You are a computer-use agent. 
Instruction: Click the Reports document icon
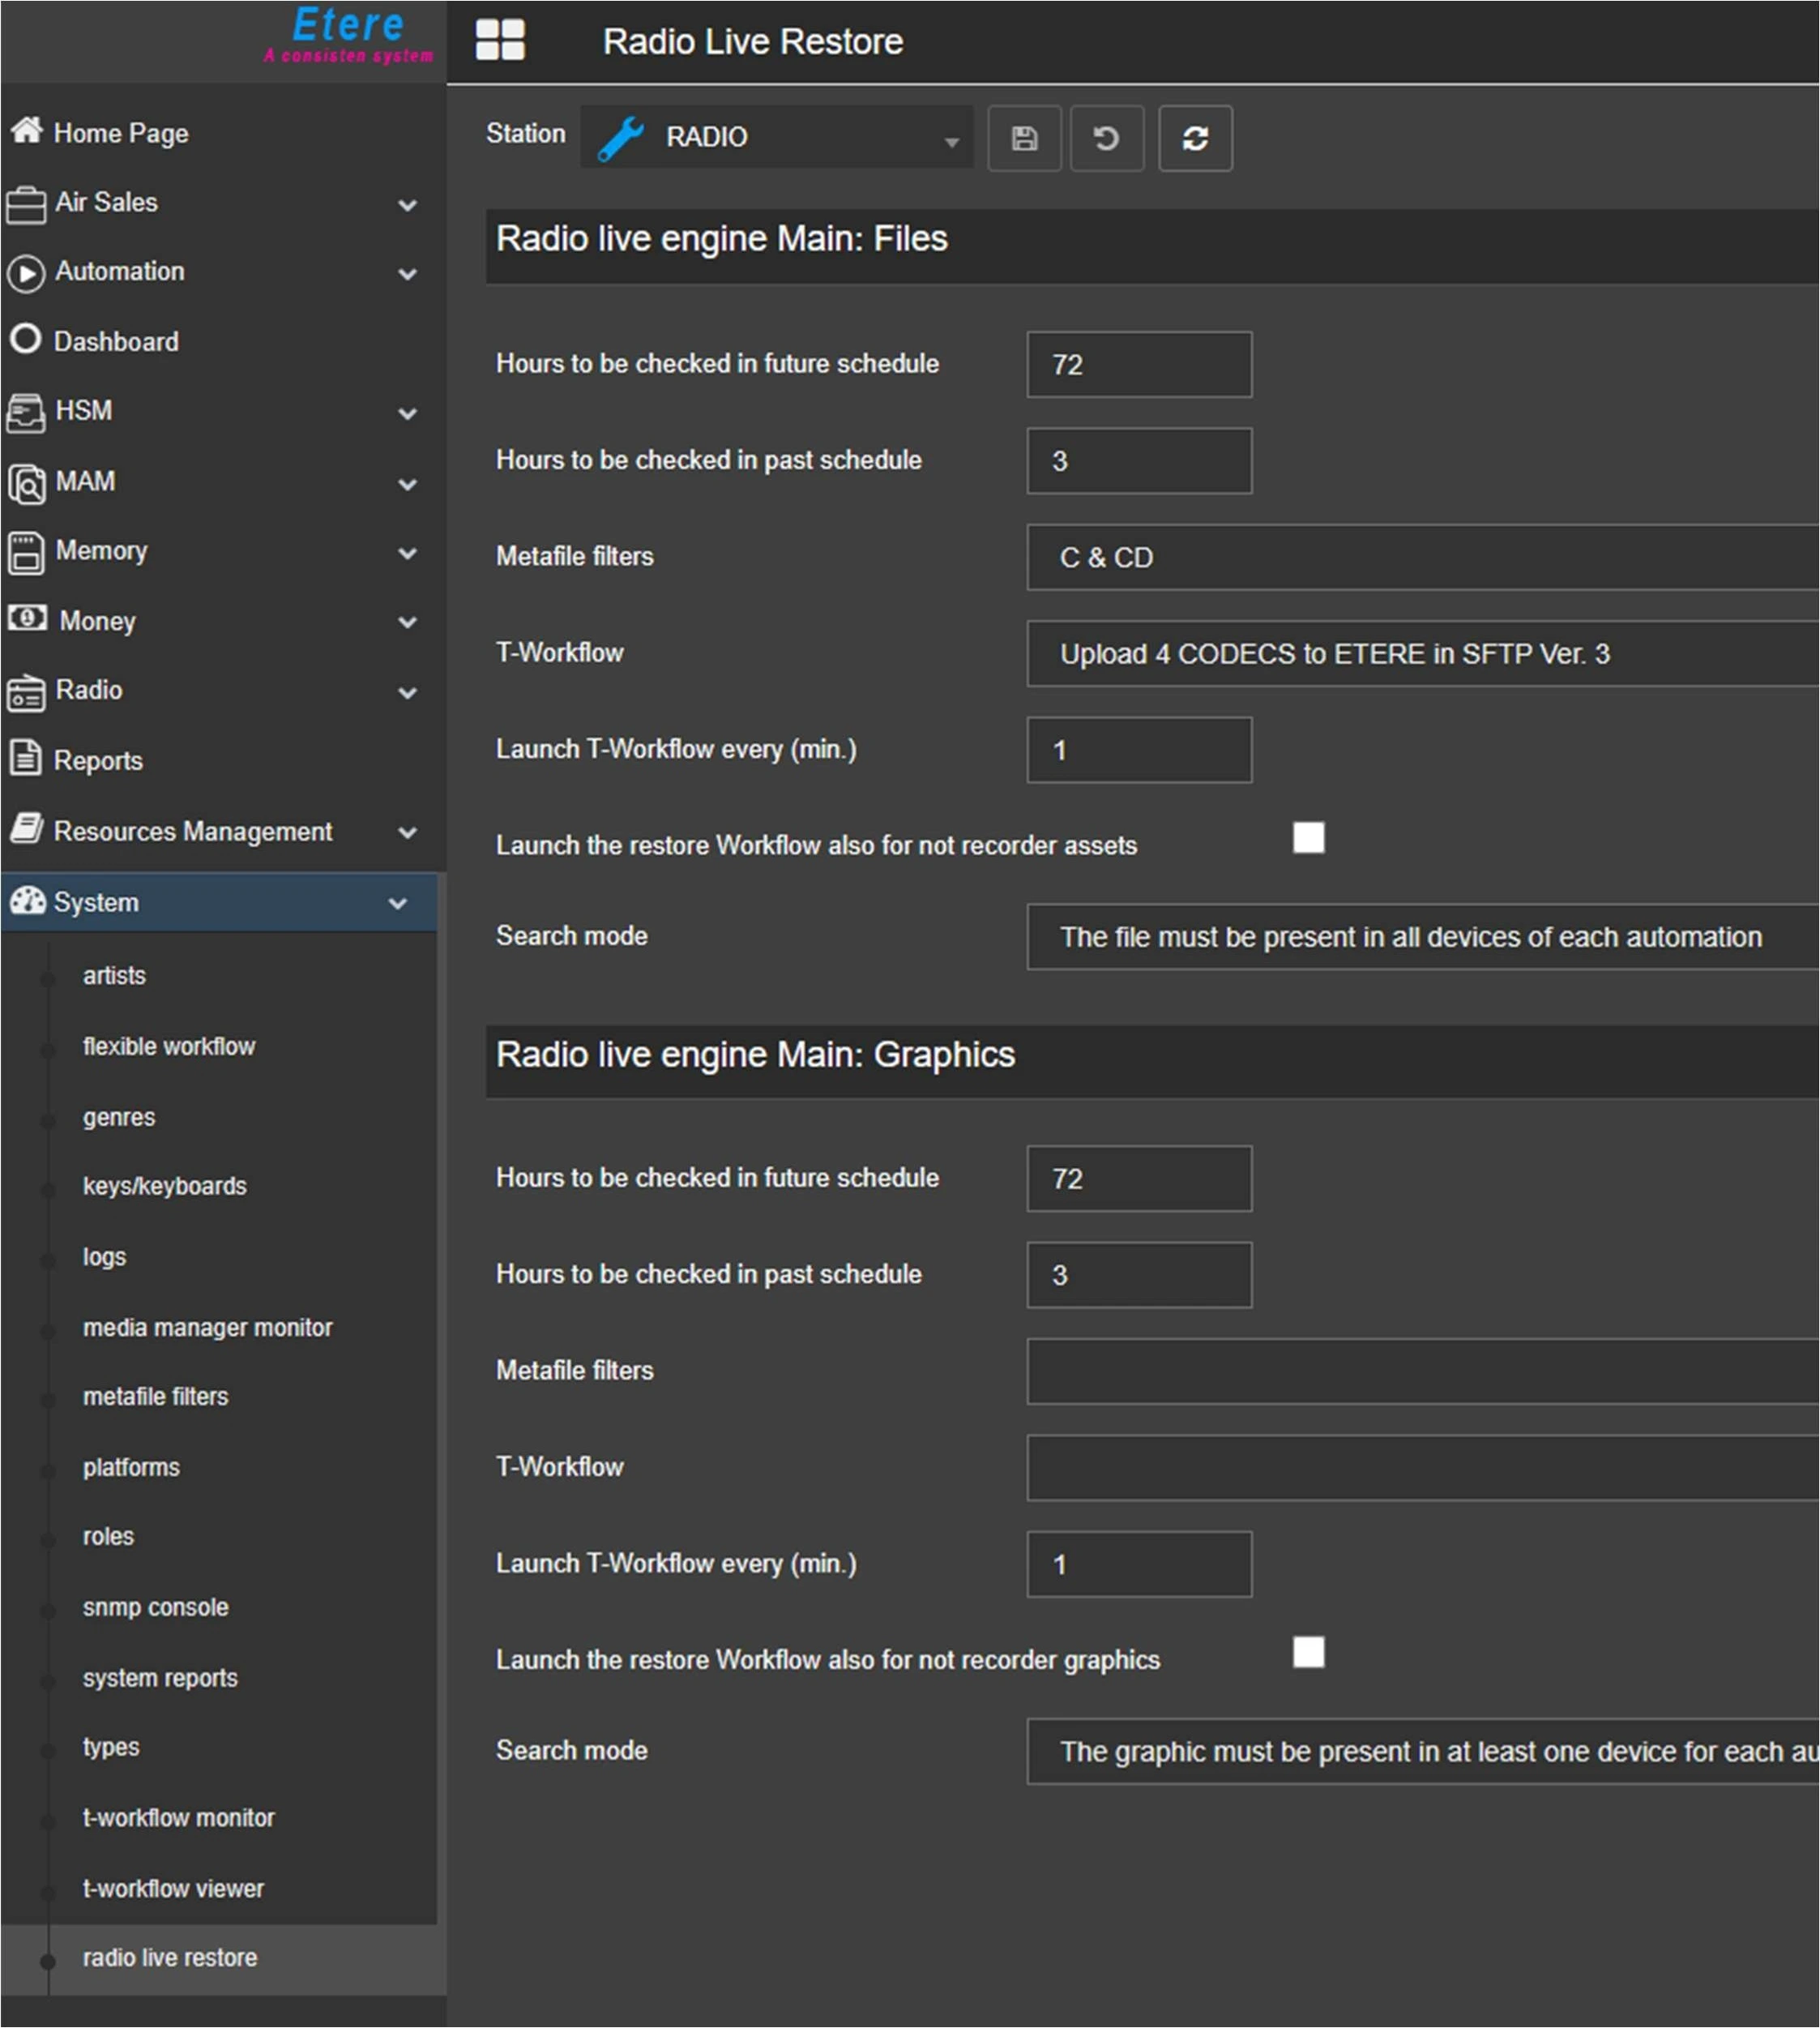click(26, 759)
